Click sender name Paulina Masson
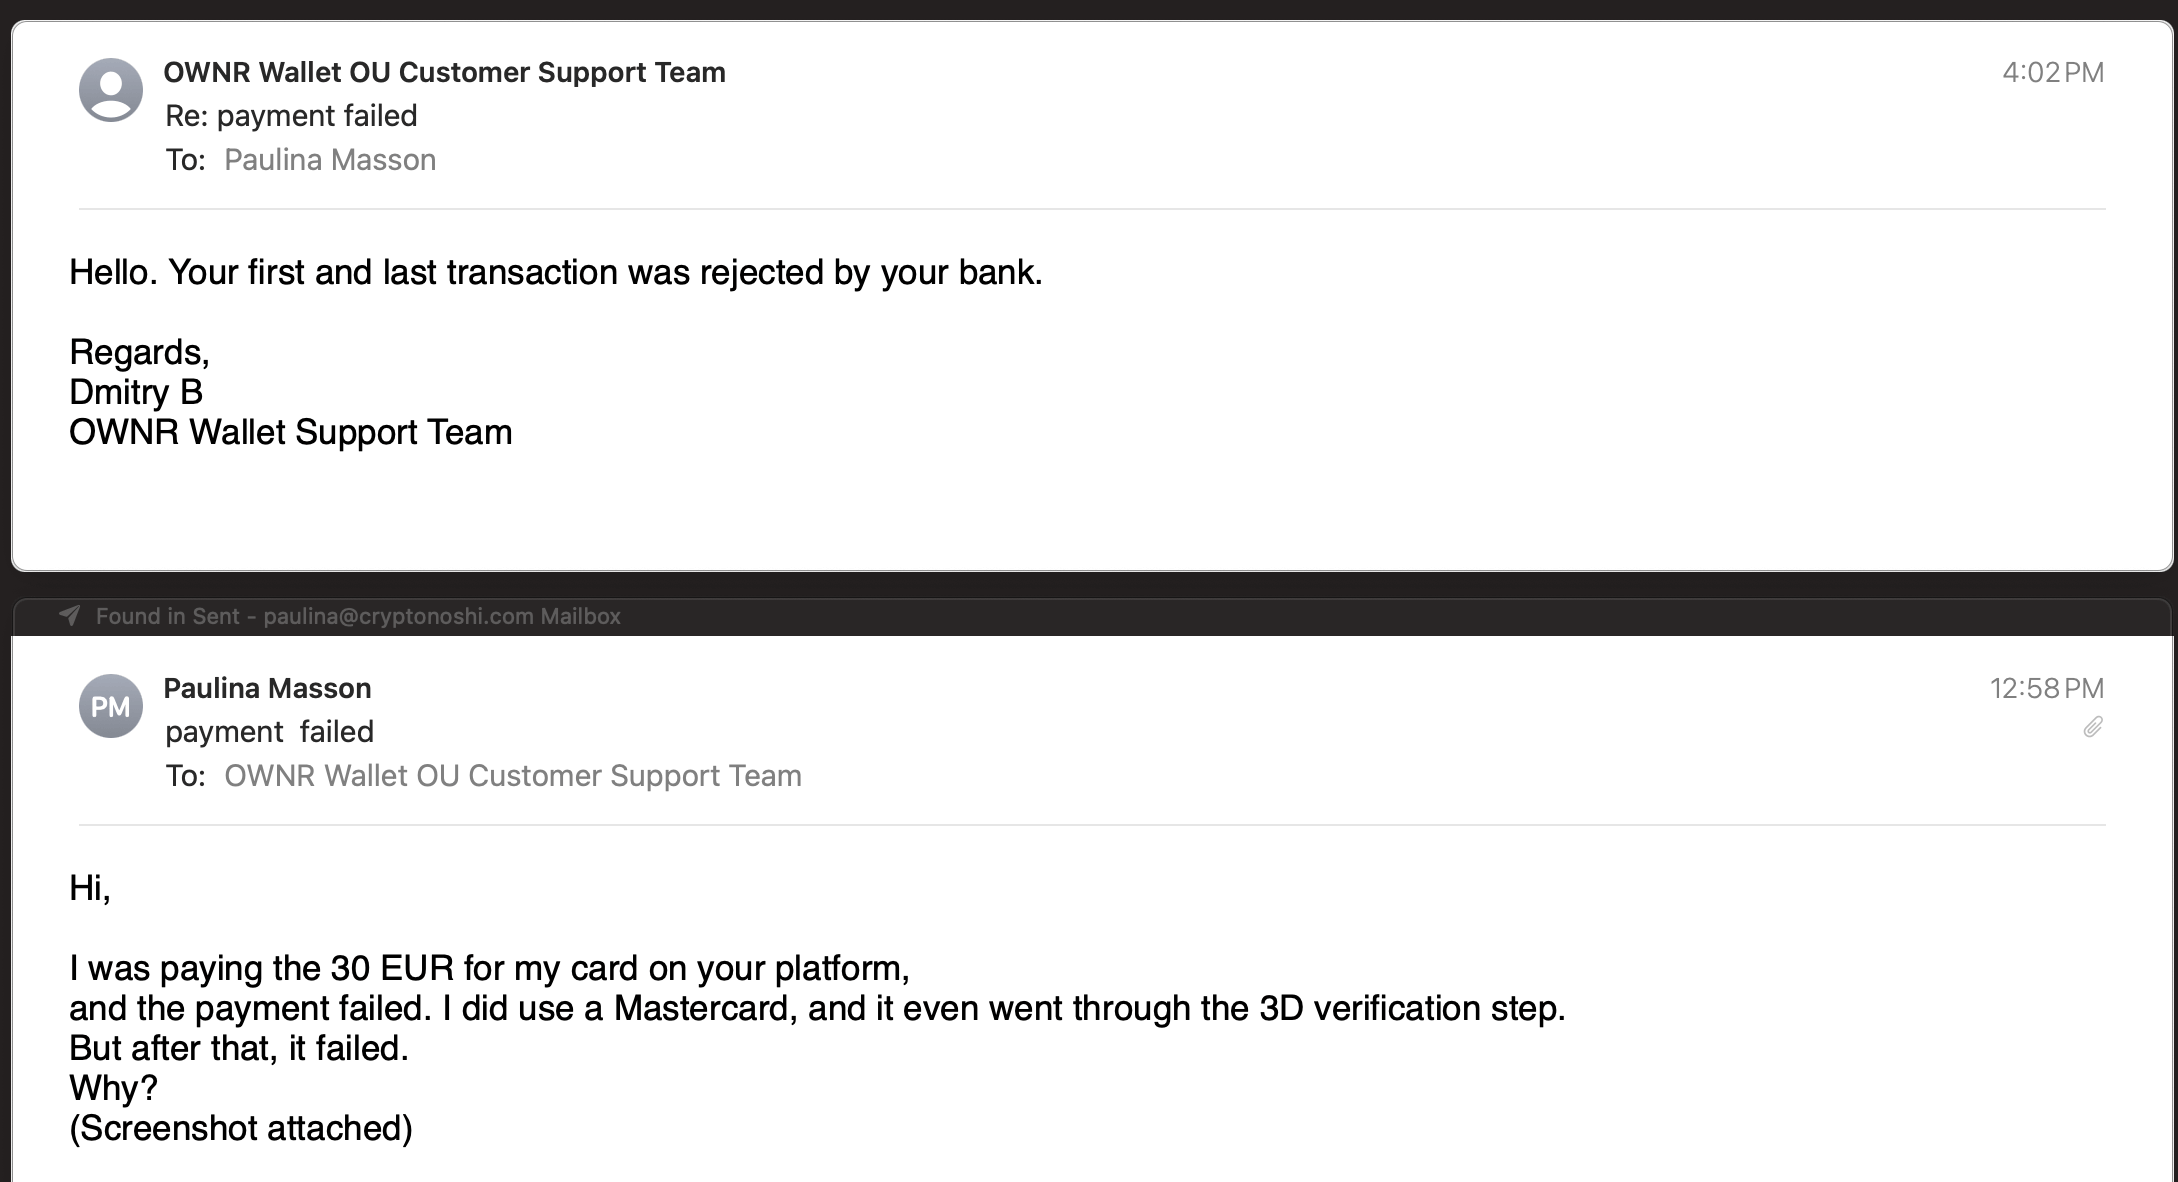This screenshot has width=2178, height=1182. [267, 688]
